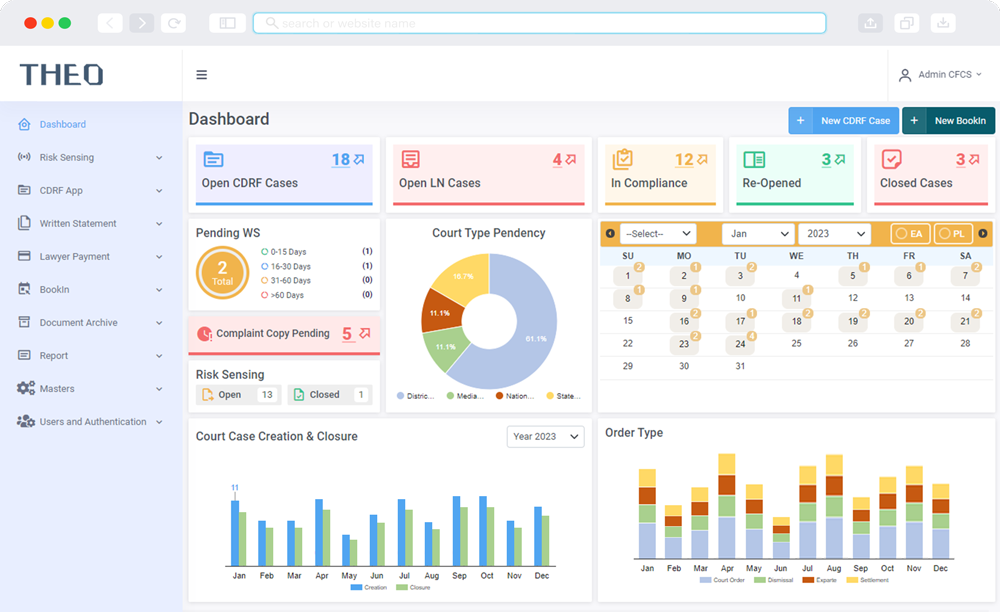Click the BookIn calendar icon
This screenshot has width=1000, height=612.
(x=24, y=289)
